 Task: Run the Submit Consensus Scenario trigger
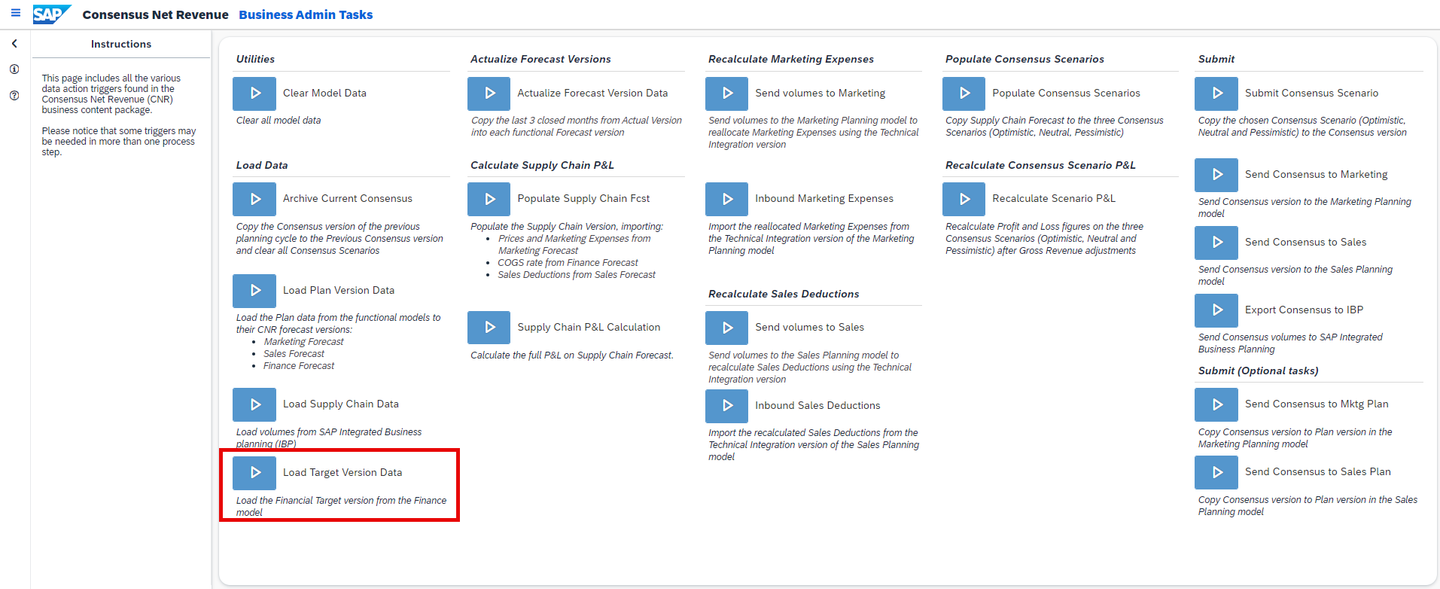1216,93
